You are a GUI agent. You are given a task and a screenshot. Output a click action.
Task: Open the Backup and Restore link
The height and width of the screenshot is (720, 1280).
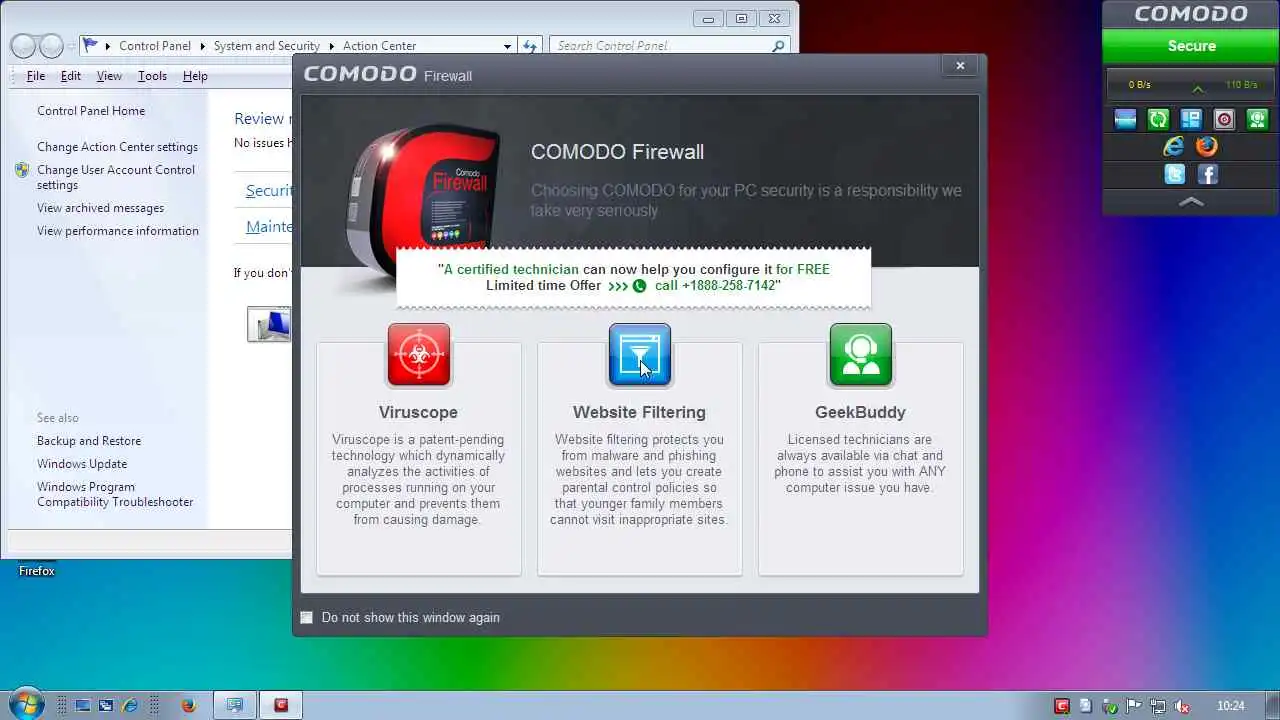pyautogui.click(x=89, y=441)
